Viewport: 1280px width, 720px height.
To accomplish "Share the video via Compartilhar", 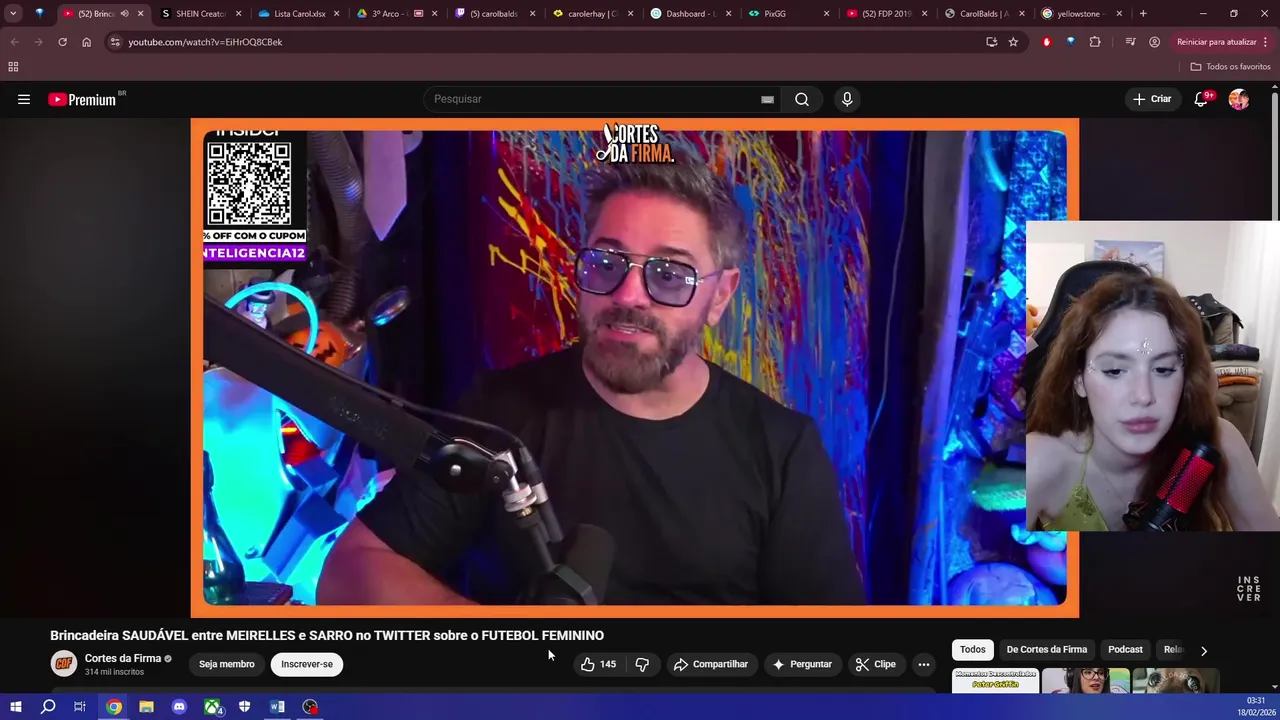I will pyautogui.click(x=711, y=664).
